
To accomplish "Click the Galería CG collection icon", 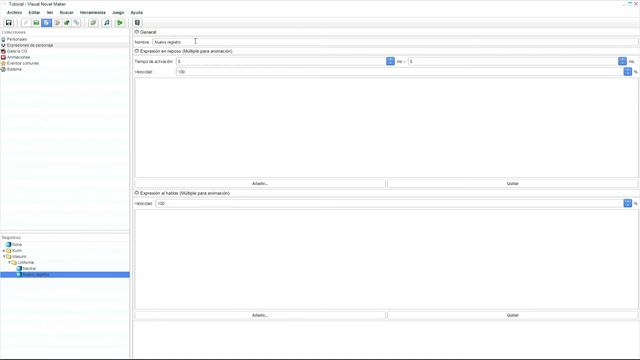I will click(x=3, y=51).
